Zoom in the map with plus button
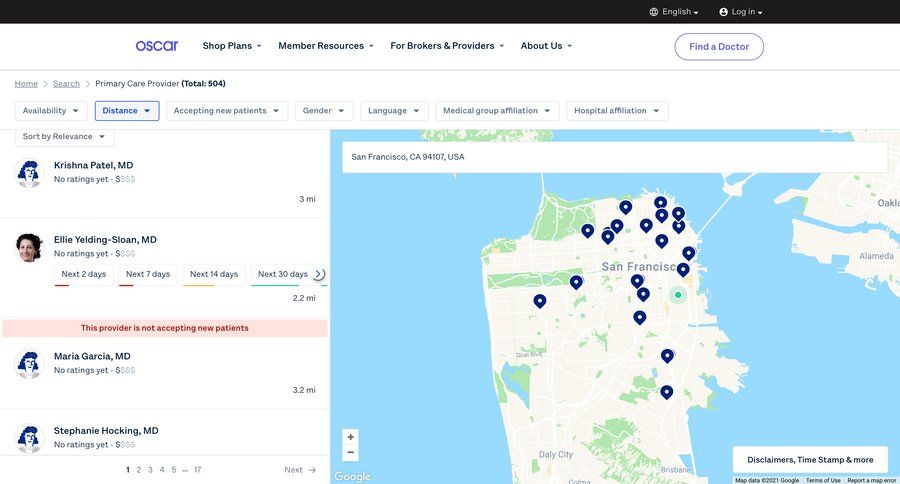The width and height of the screenshot is (900, 484). coord(350,437)
